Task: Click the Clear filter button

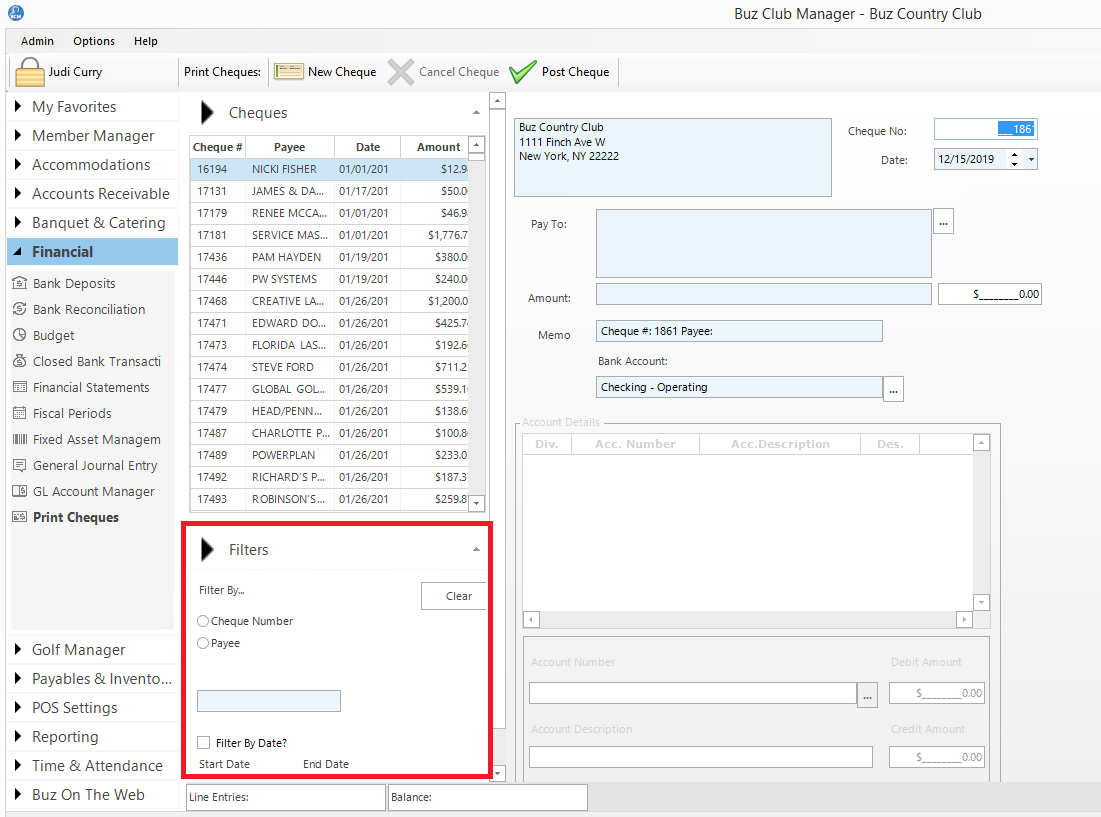Action: (457, 596)
